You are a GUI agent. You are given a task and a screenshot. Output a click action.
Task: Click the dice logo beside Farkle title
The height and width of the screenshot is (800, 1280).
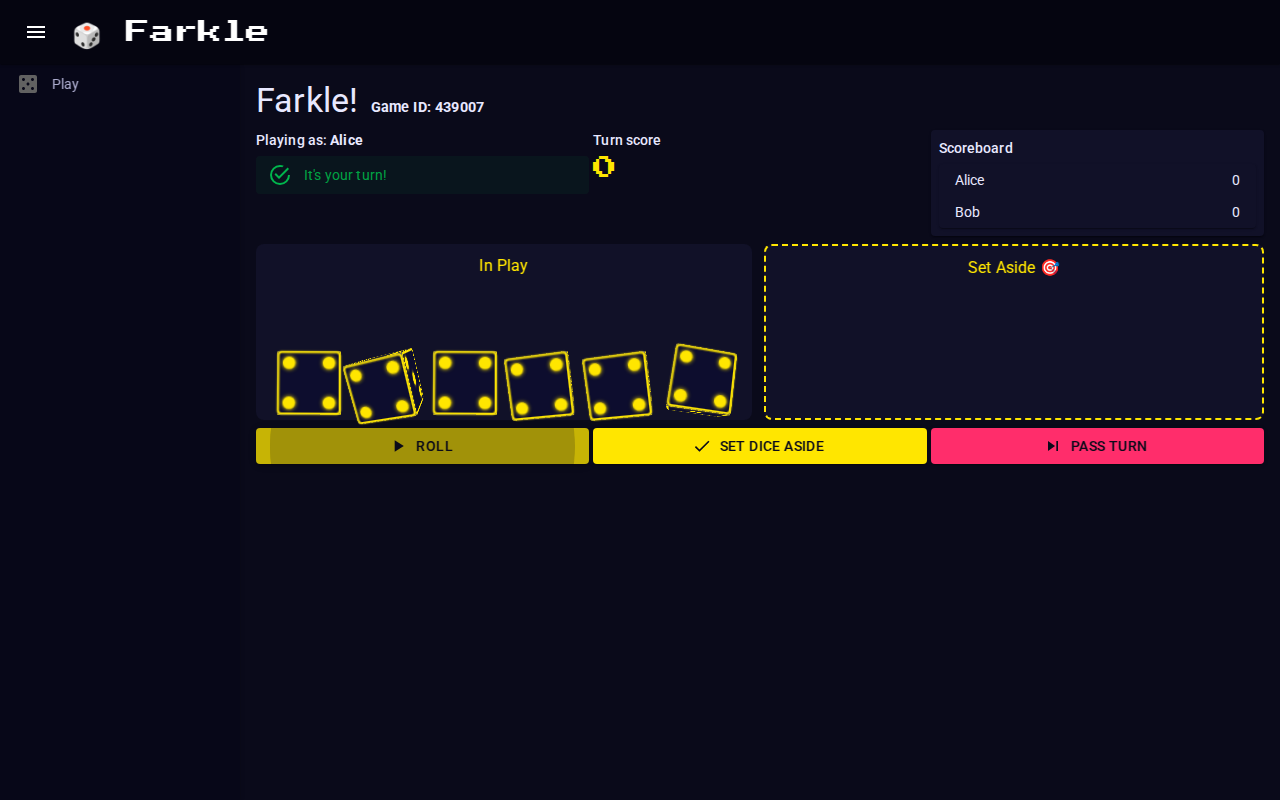(87, 35)
